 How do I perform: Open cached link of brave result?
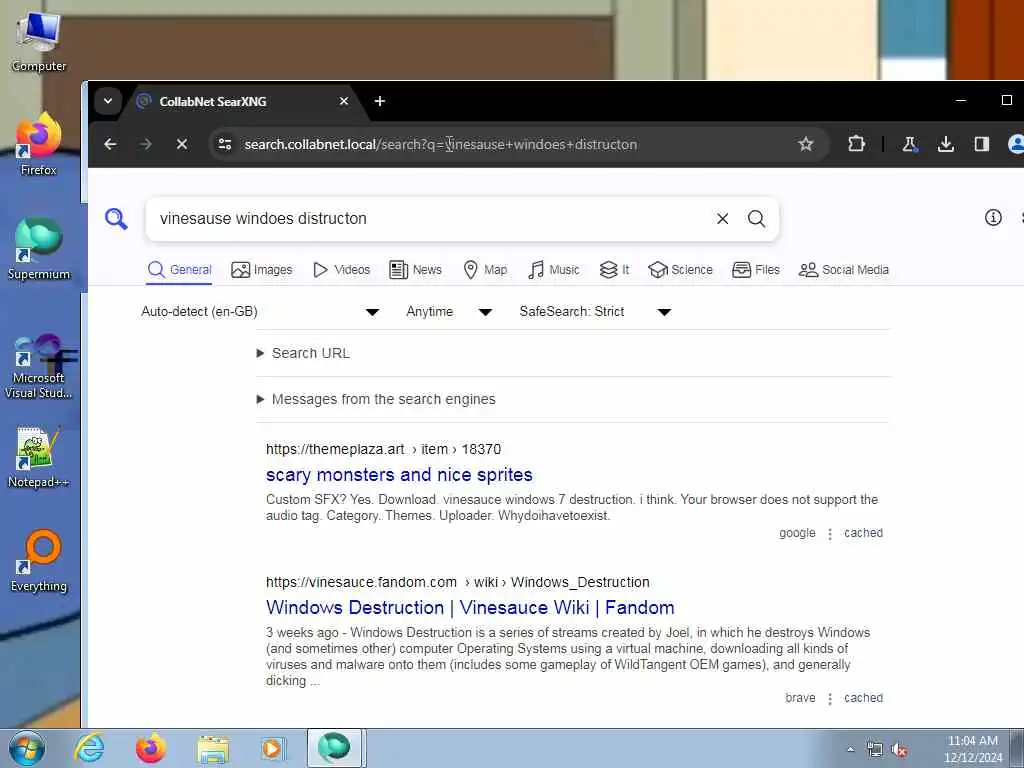pos(863,698)
